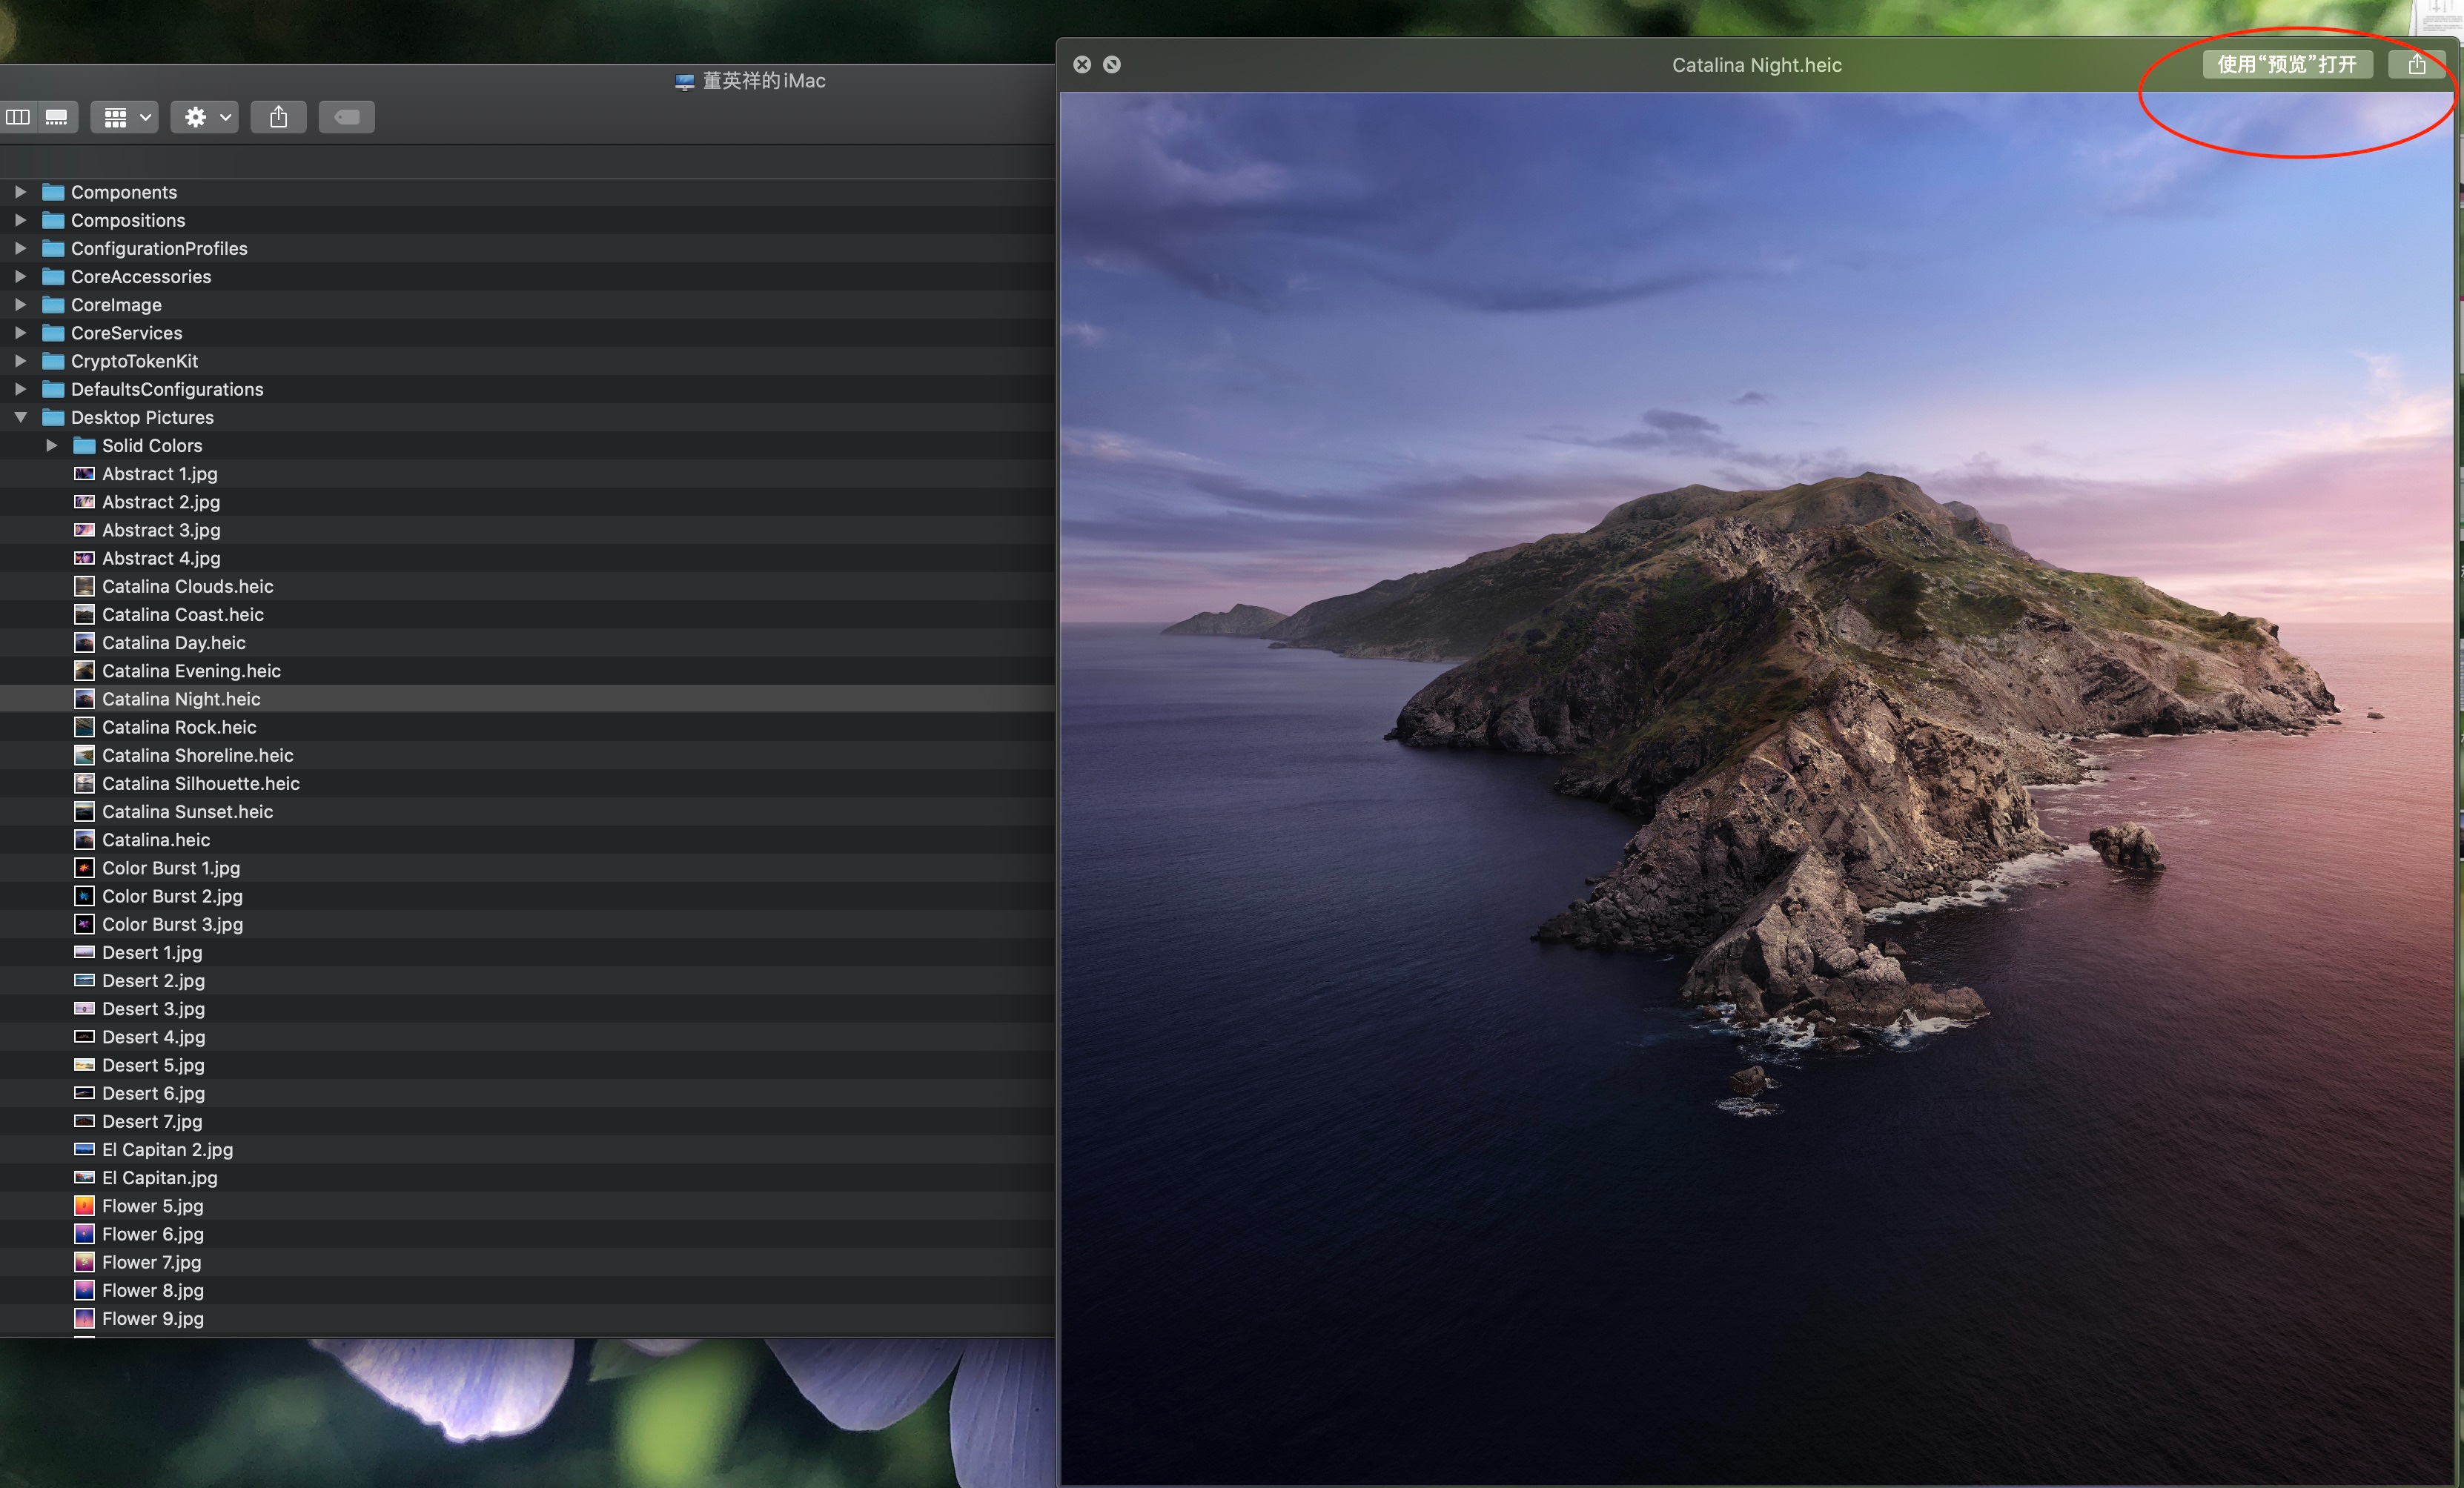Open the group-by arrangement dropdown
Image resolution: width=2464 pixels, height=1488 pixels.
pos(125,117)
